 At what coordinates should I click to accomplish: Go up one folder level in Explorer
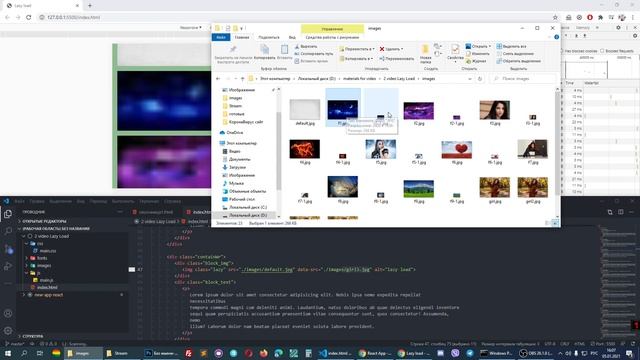(242, 79)
